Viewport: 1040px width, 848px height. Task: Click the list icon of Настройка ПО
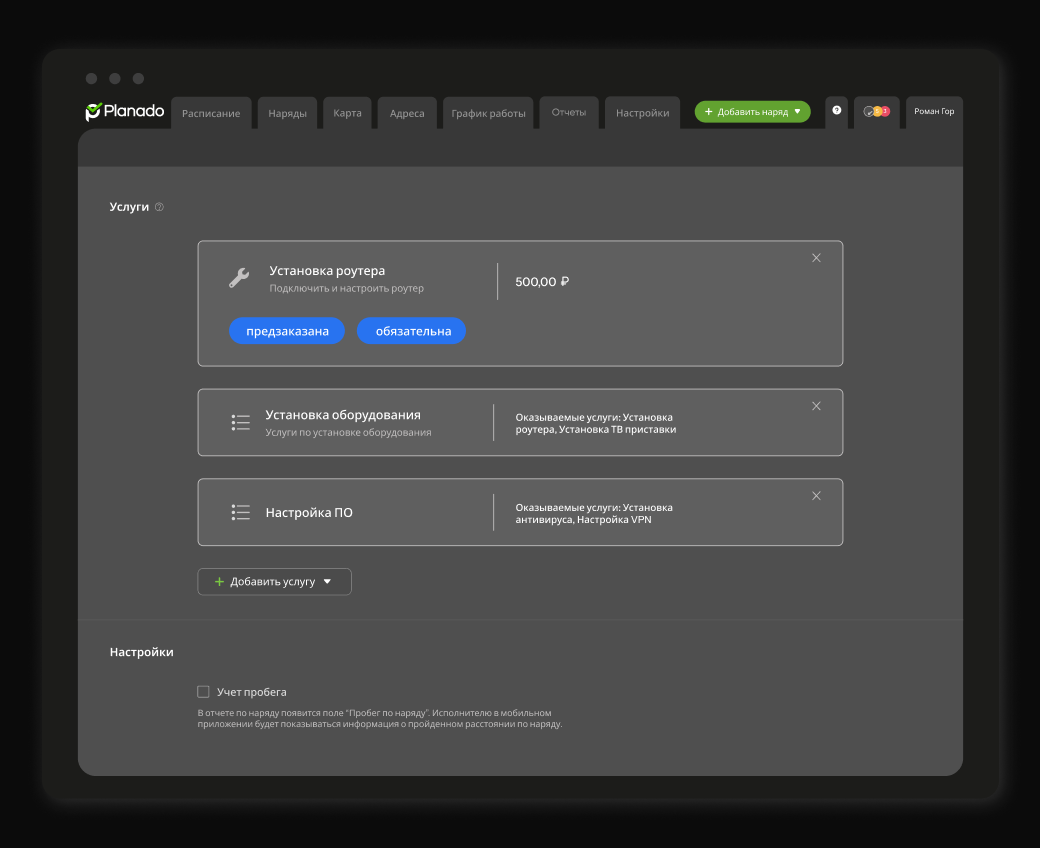pyautogui.click(x=240, y=513)
